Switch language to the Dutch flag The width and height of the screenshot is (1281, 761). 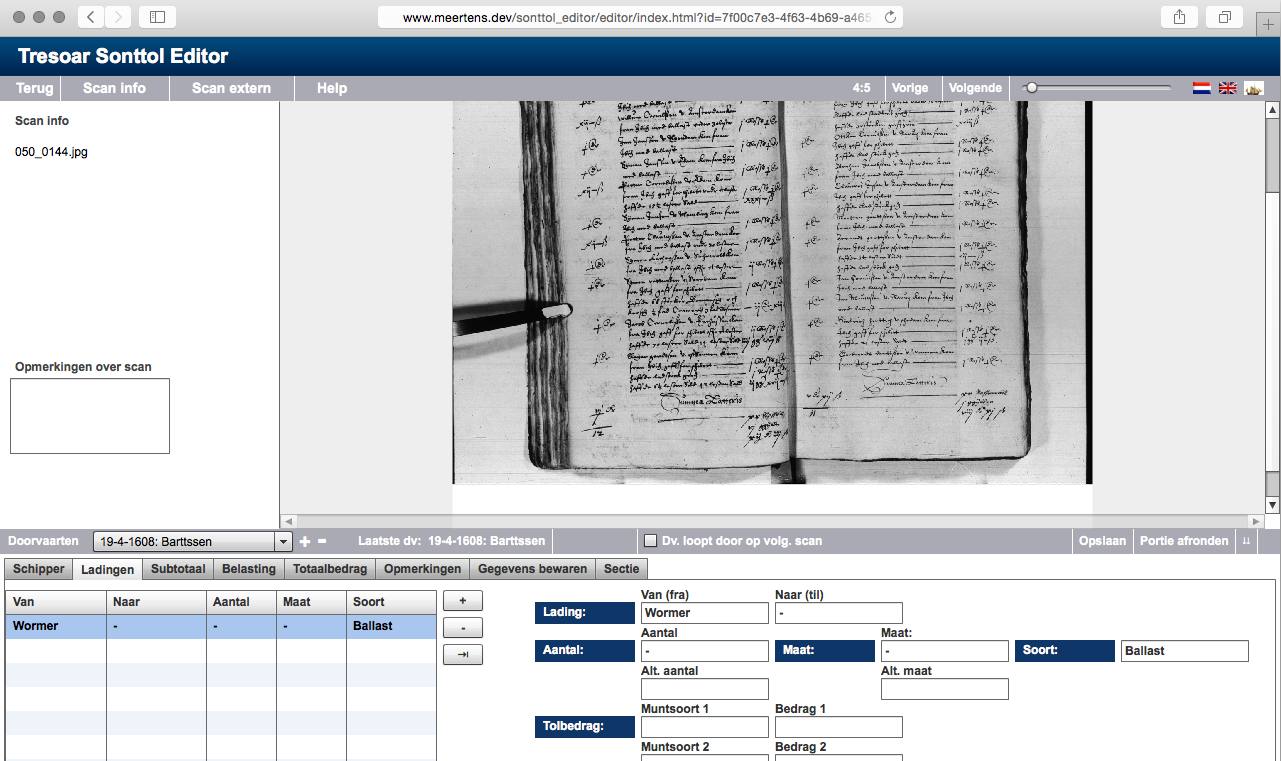click(x=1202, y=88)
